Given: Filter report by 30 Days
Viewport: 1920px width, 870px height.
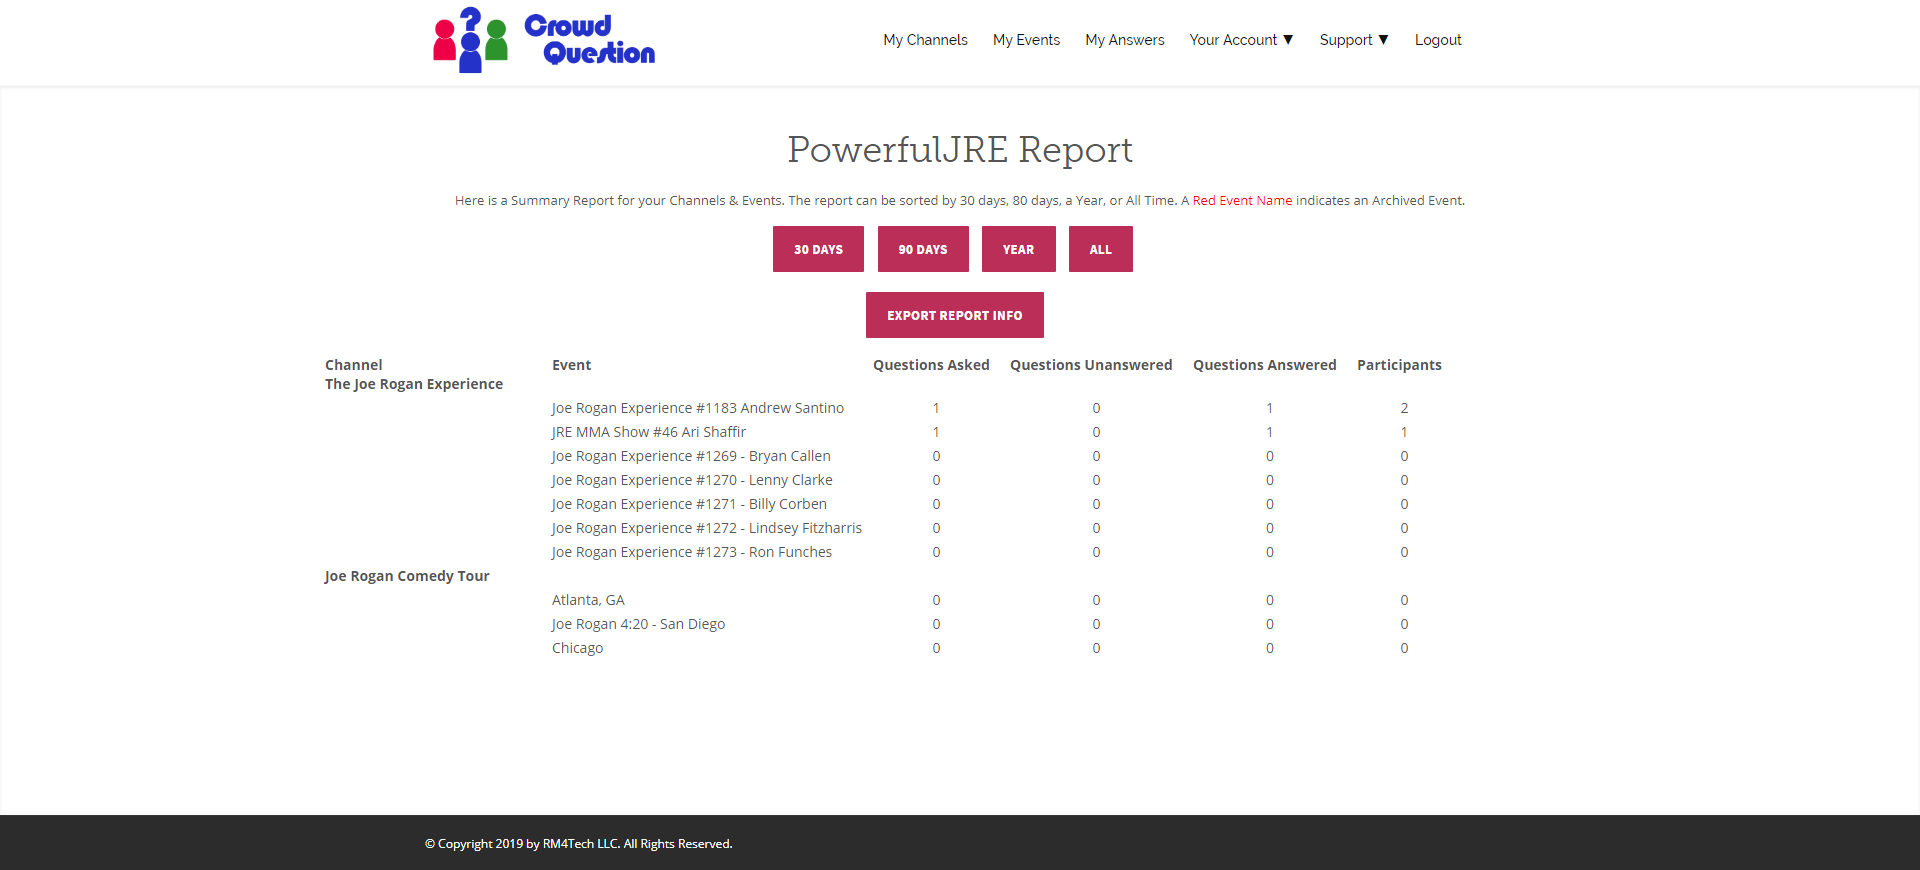Looking at the screenshot, I should (818, 249).
